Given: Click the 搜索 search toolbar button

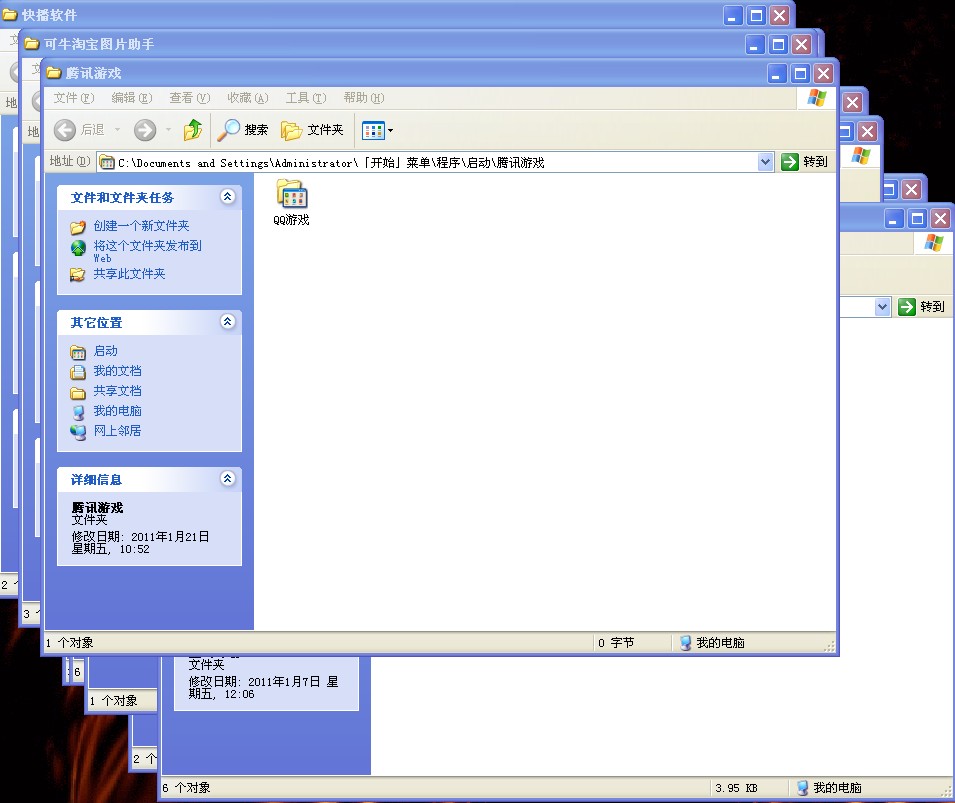Looking at the screenshot, I should point(242,130).
